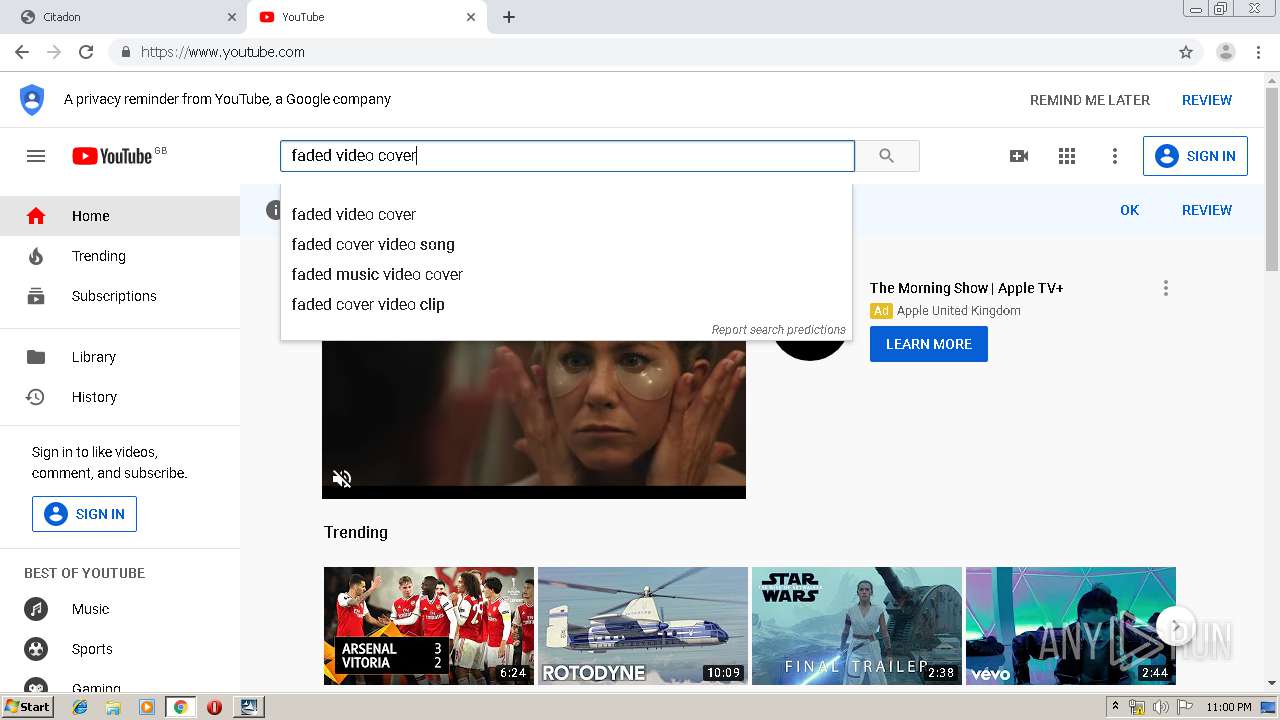The image size is (1280, 720).
Task: Click the header SIGN IN button
Action: coord(1195,156)
